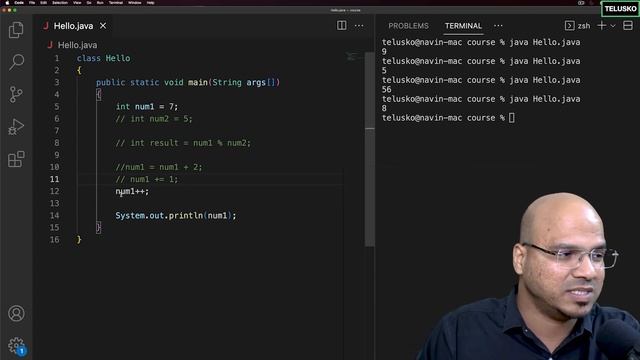This screenshot has width=640, height=360.
Task: Open the Explorer view in the activity bar
Action: pos(16,30)
